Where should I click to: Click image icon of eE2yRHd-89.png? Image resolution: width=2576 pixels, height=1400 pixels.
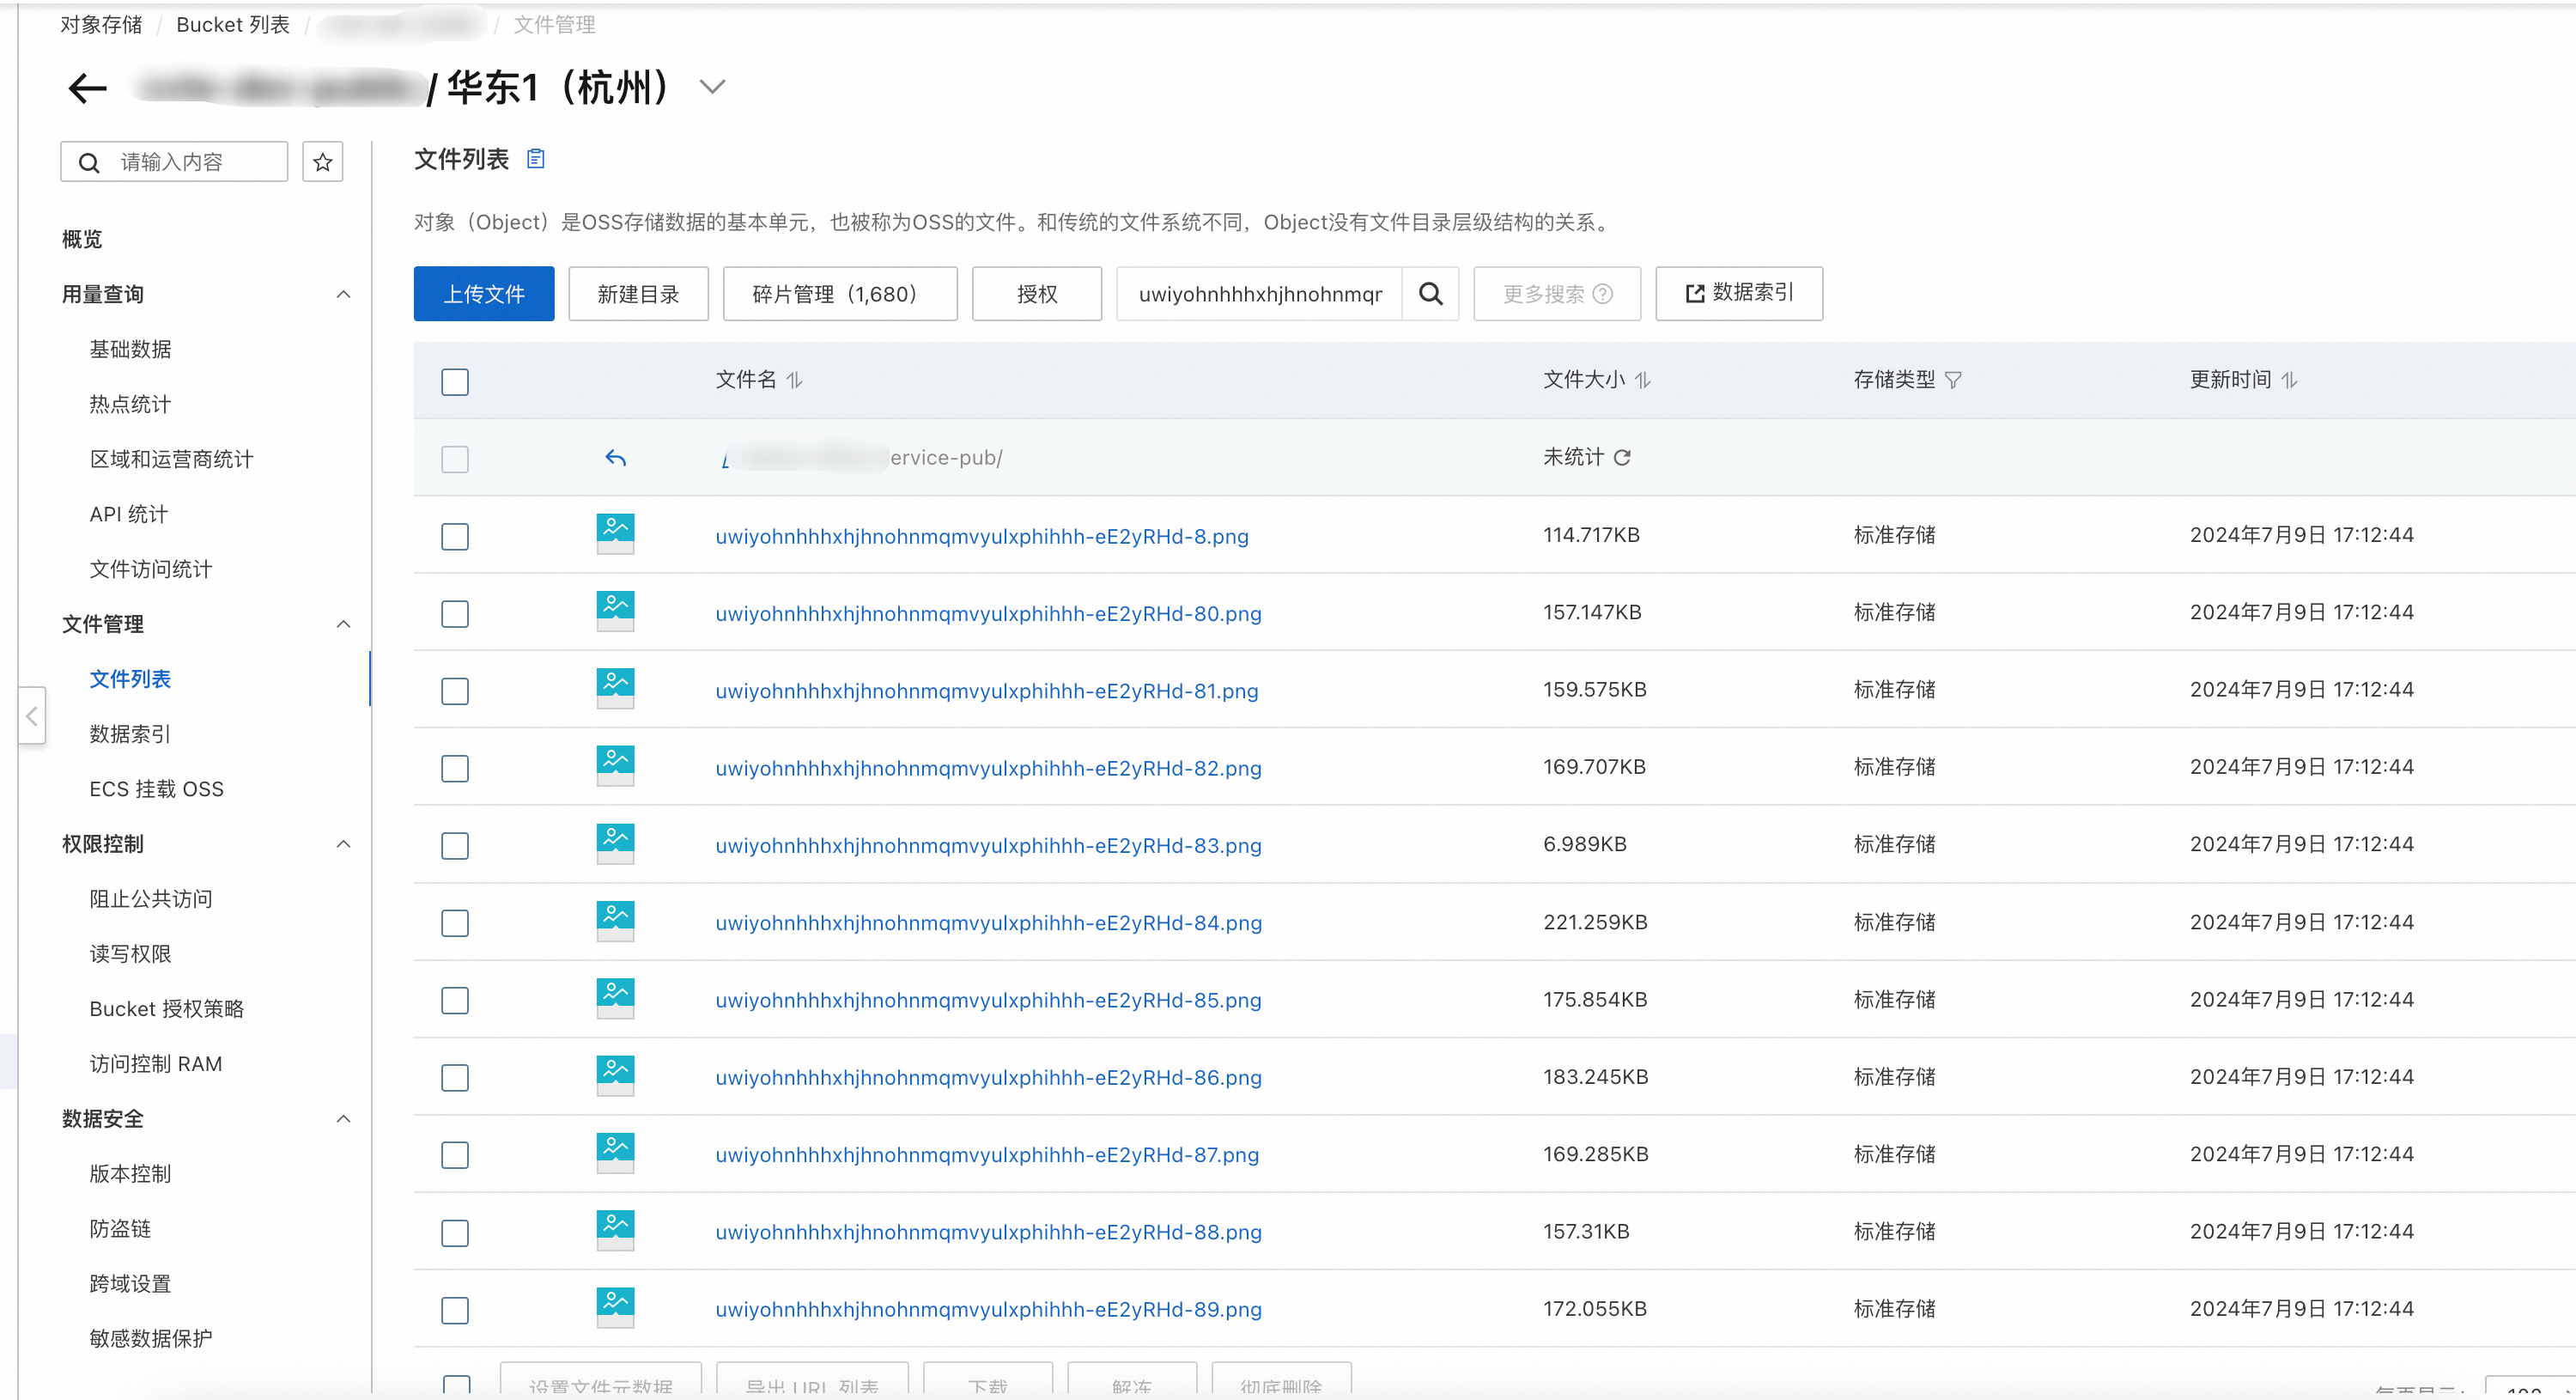tap(615, 1308)
